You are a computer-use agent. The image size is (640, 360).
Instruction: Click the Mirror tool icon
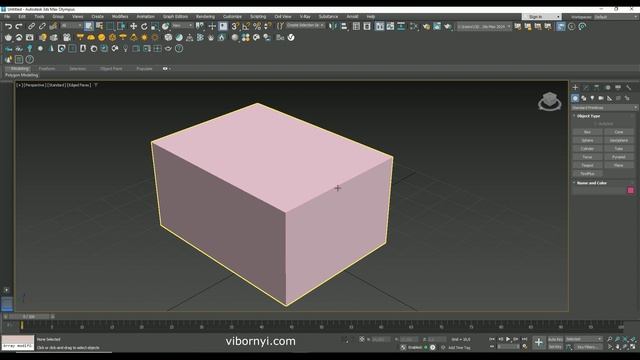(x=333, y=27)
